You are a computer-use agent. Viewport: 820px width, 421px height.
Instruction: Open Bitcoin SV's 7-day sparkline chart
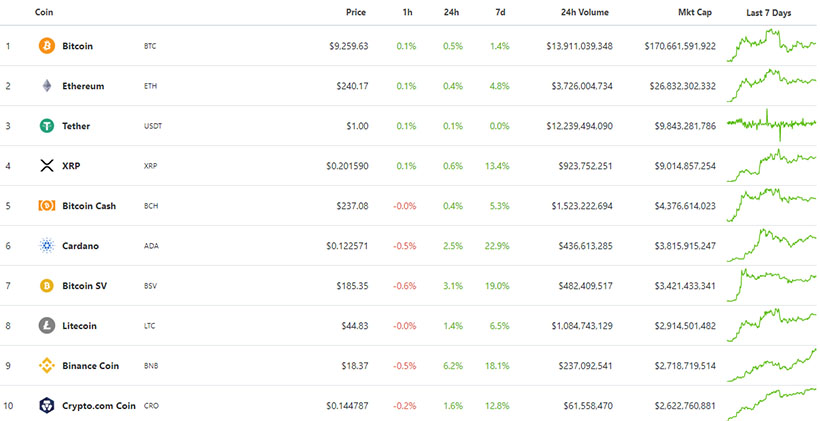tap(771, 285)
